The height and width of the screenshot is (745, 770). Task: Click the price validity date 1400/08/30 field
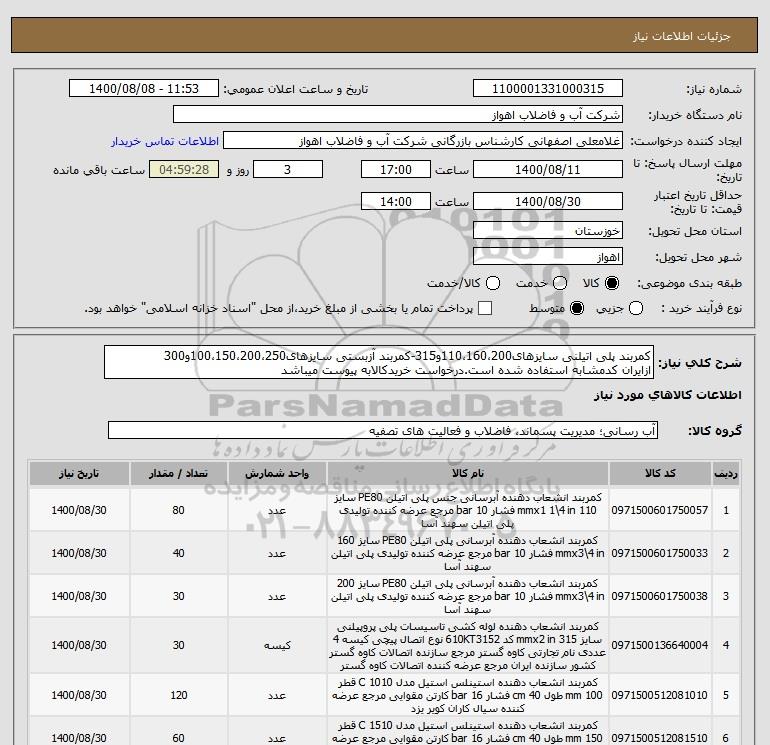point(548,201)
